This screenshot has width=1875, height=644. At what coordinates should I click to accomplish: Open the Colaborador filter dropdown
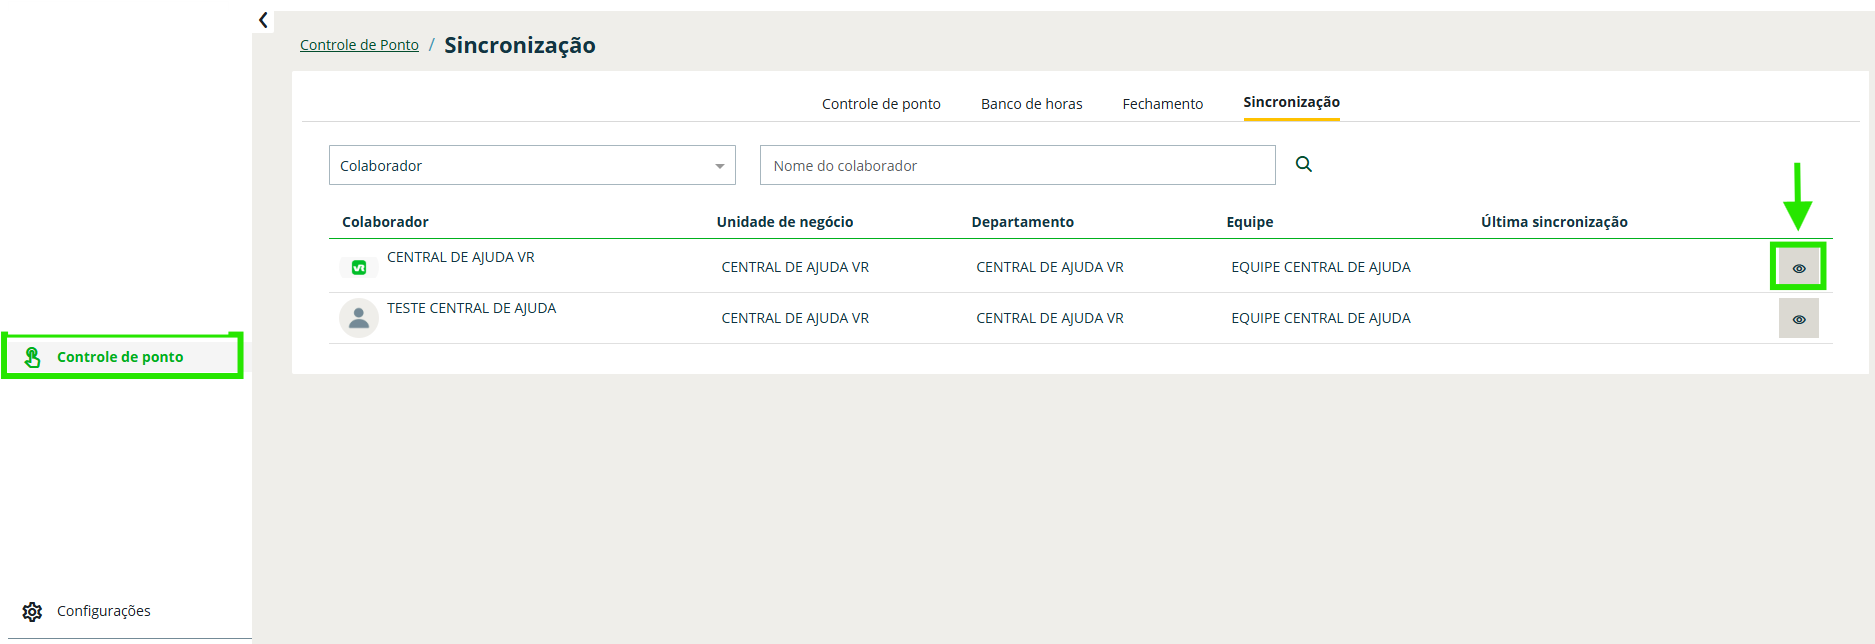(x=532, y=166)
